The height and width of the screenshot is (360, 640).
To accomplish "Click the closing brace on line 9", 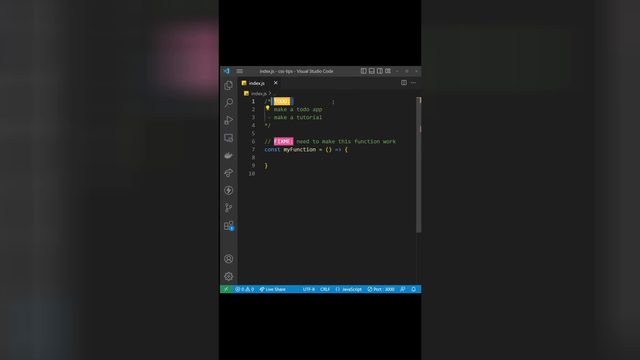I will [266, 166].
